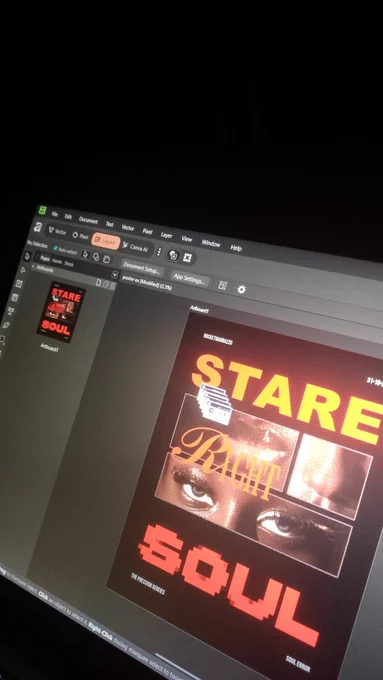Switch to the Pixel studio button

80,236
